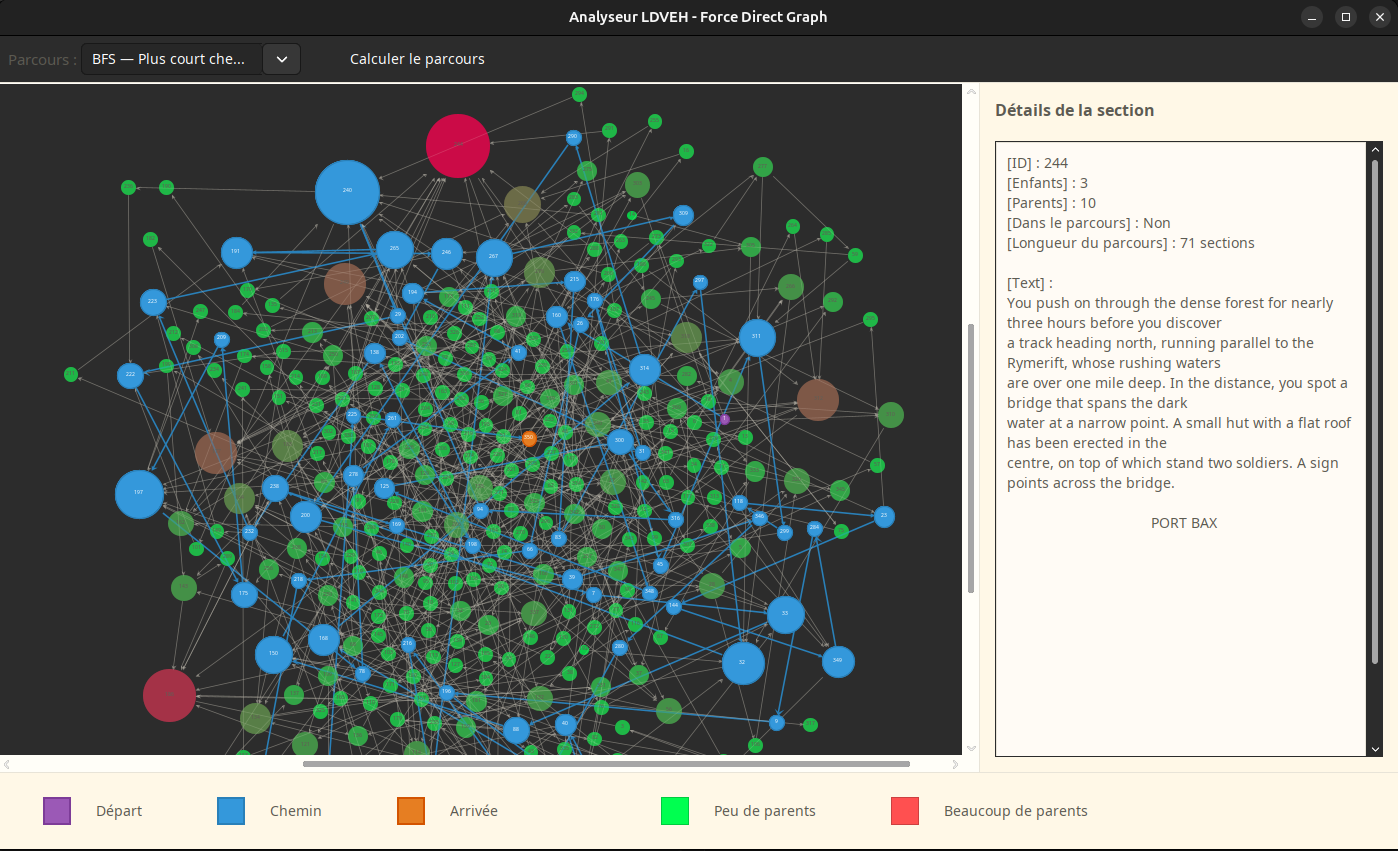Click blue node 222 on the left
Screen dimensions: 1398x851
tap(130, 375)
